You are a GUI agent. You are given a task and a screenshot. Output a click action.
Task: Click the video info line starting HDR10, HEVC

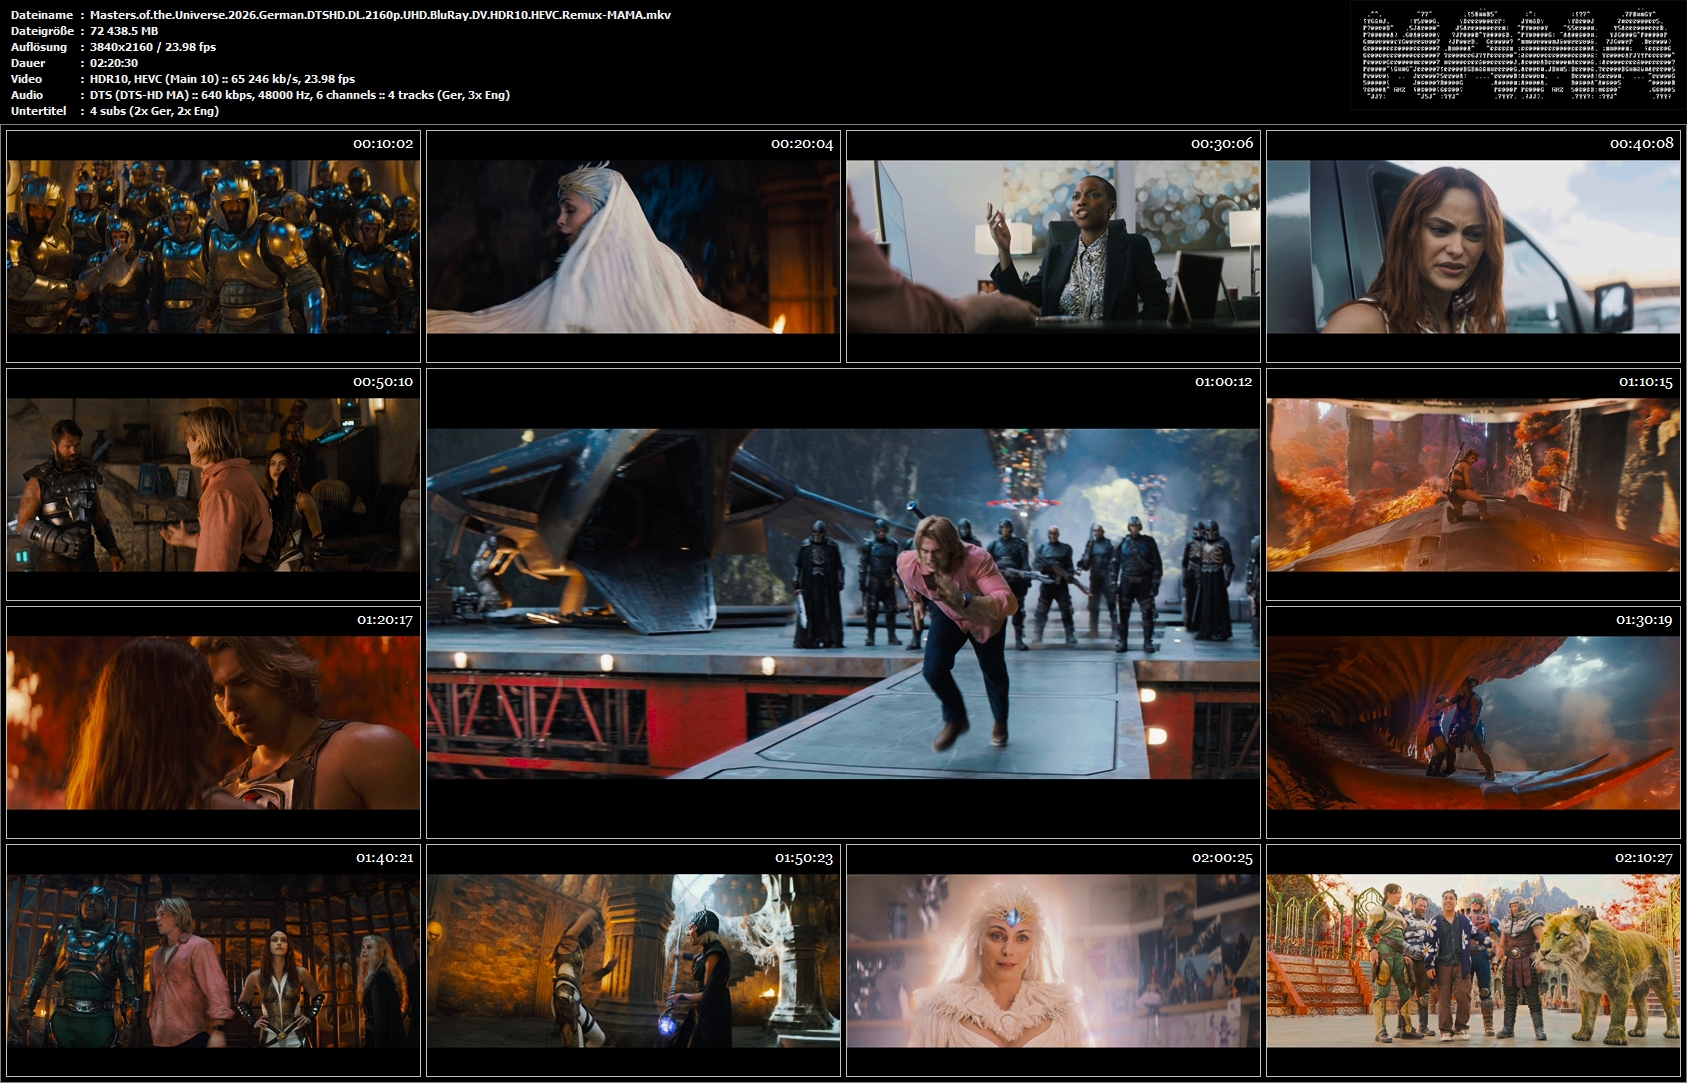coord(222,79)
